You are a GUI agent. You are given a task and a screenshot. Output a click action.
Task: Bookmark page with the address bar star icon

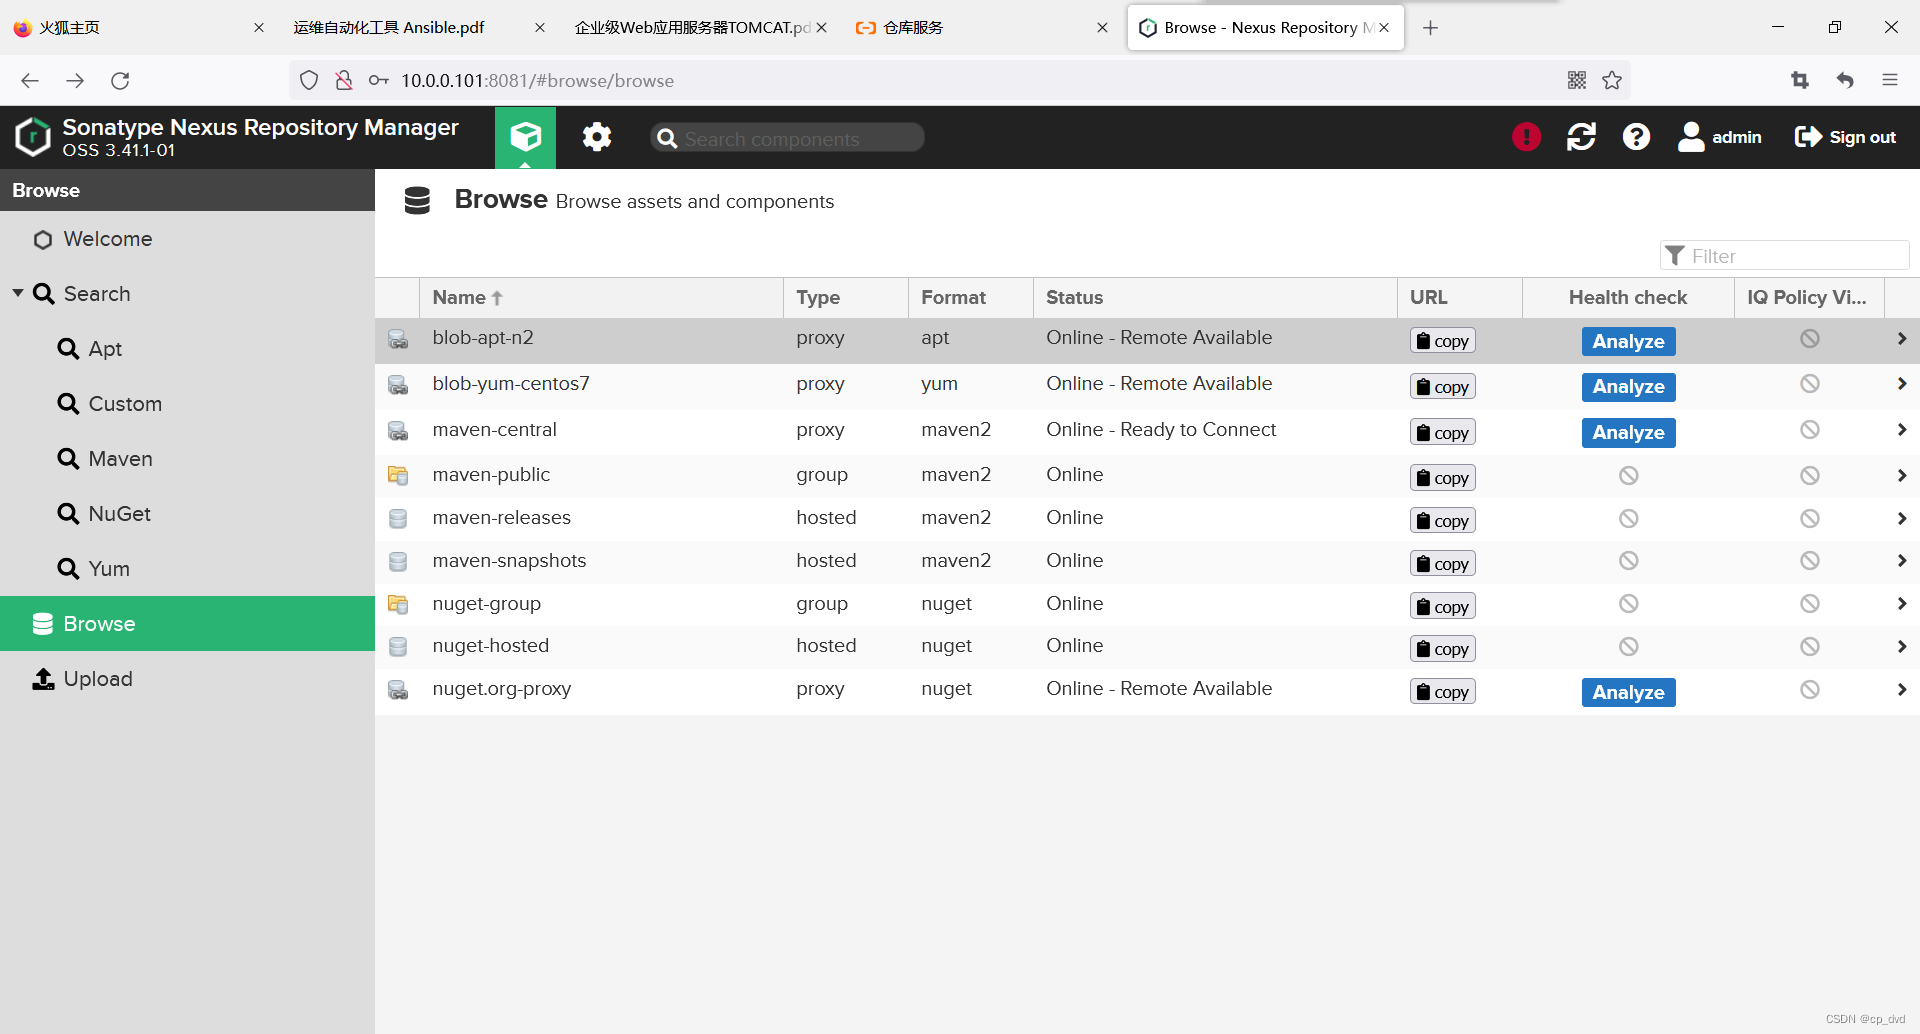[x=1612, y=80]
